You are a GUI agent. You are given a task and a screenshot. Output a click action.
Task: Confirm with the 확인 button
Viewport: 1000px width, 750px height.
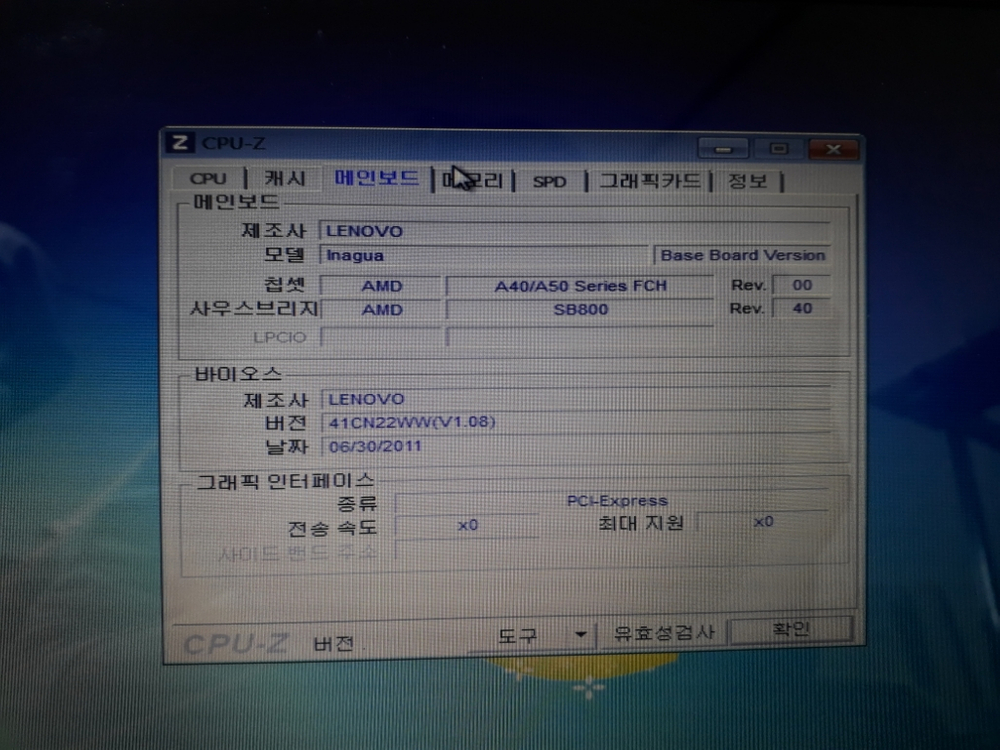tap(791, 629)
